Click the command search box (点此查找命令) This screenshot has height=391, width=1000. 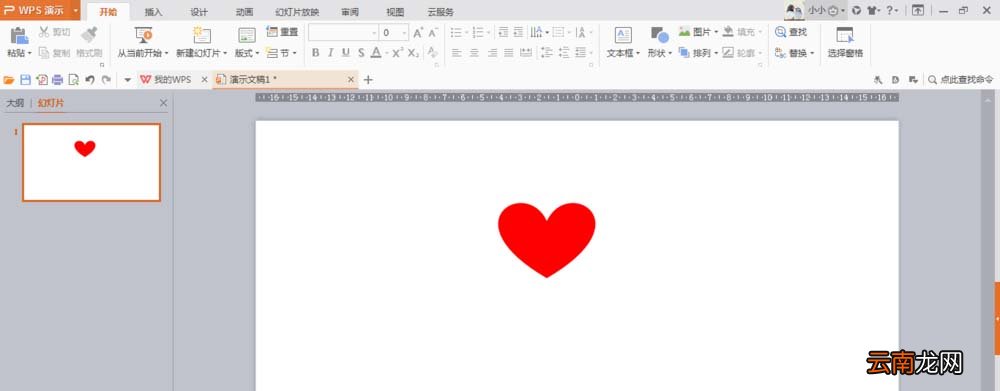[961, 80]
